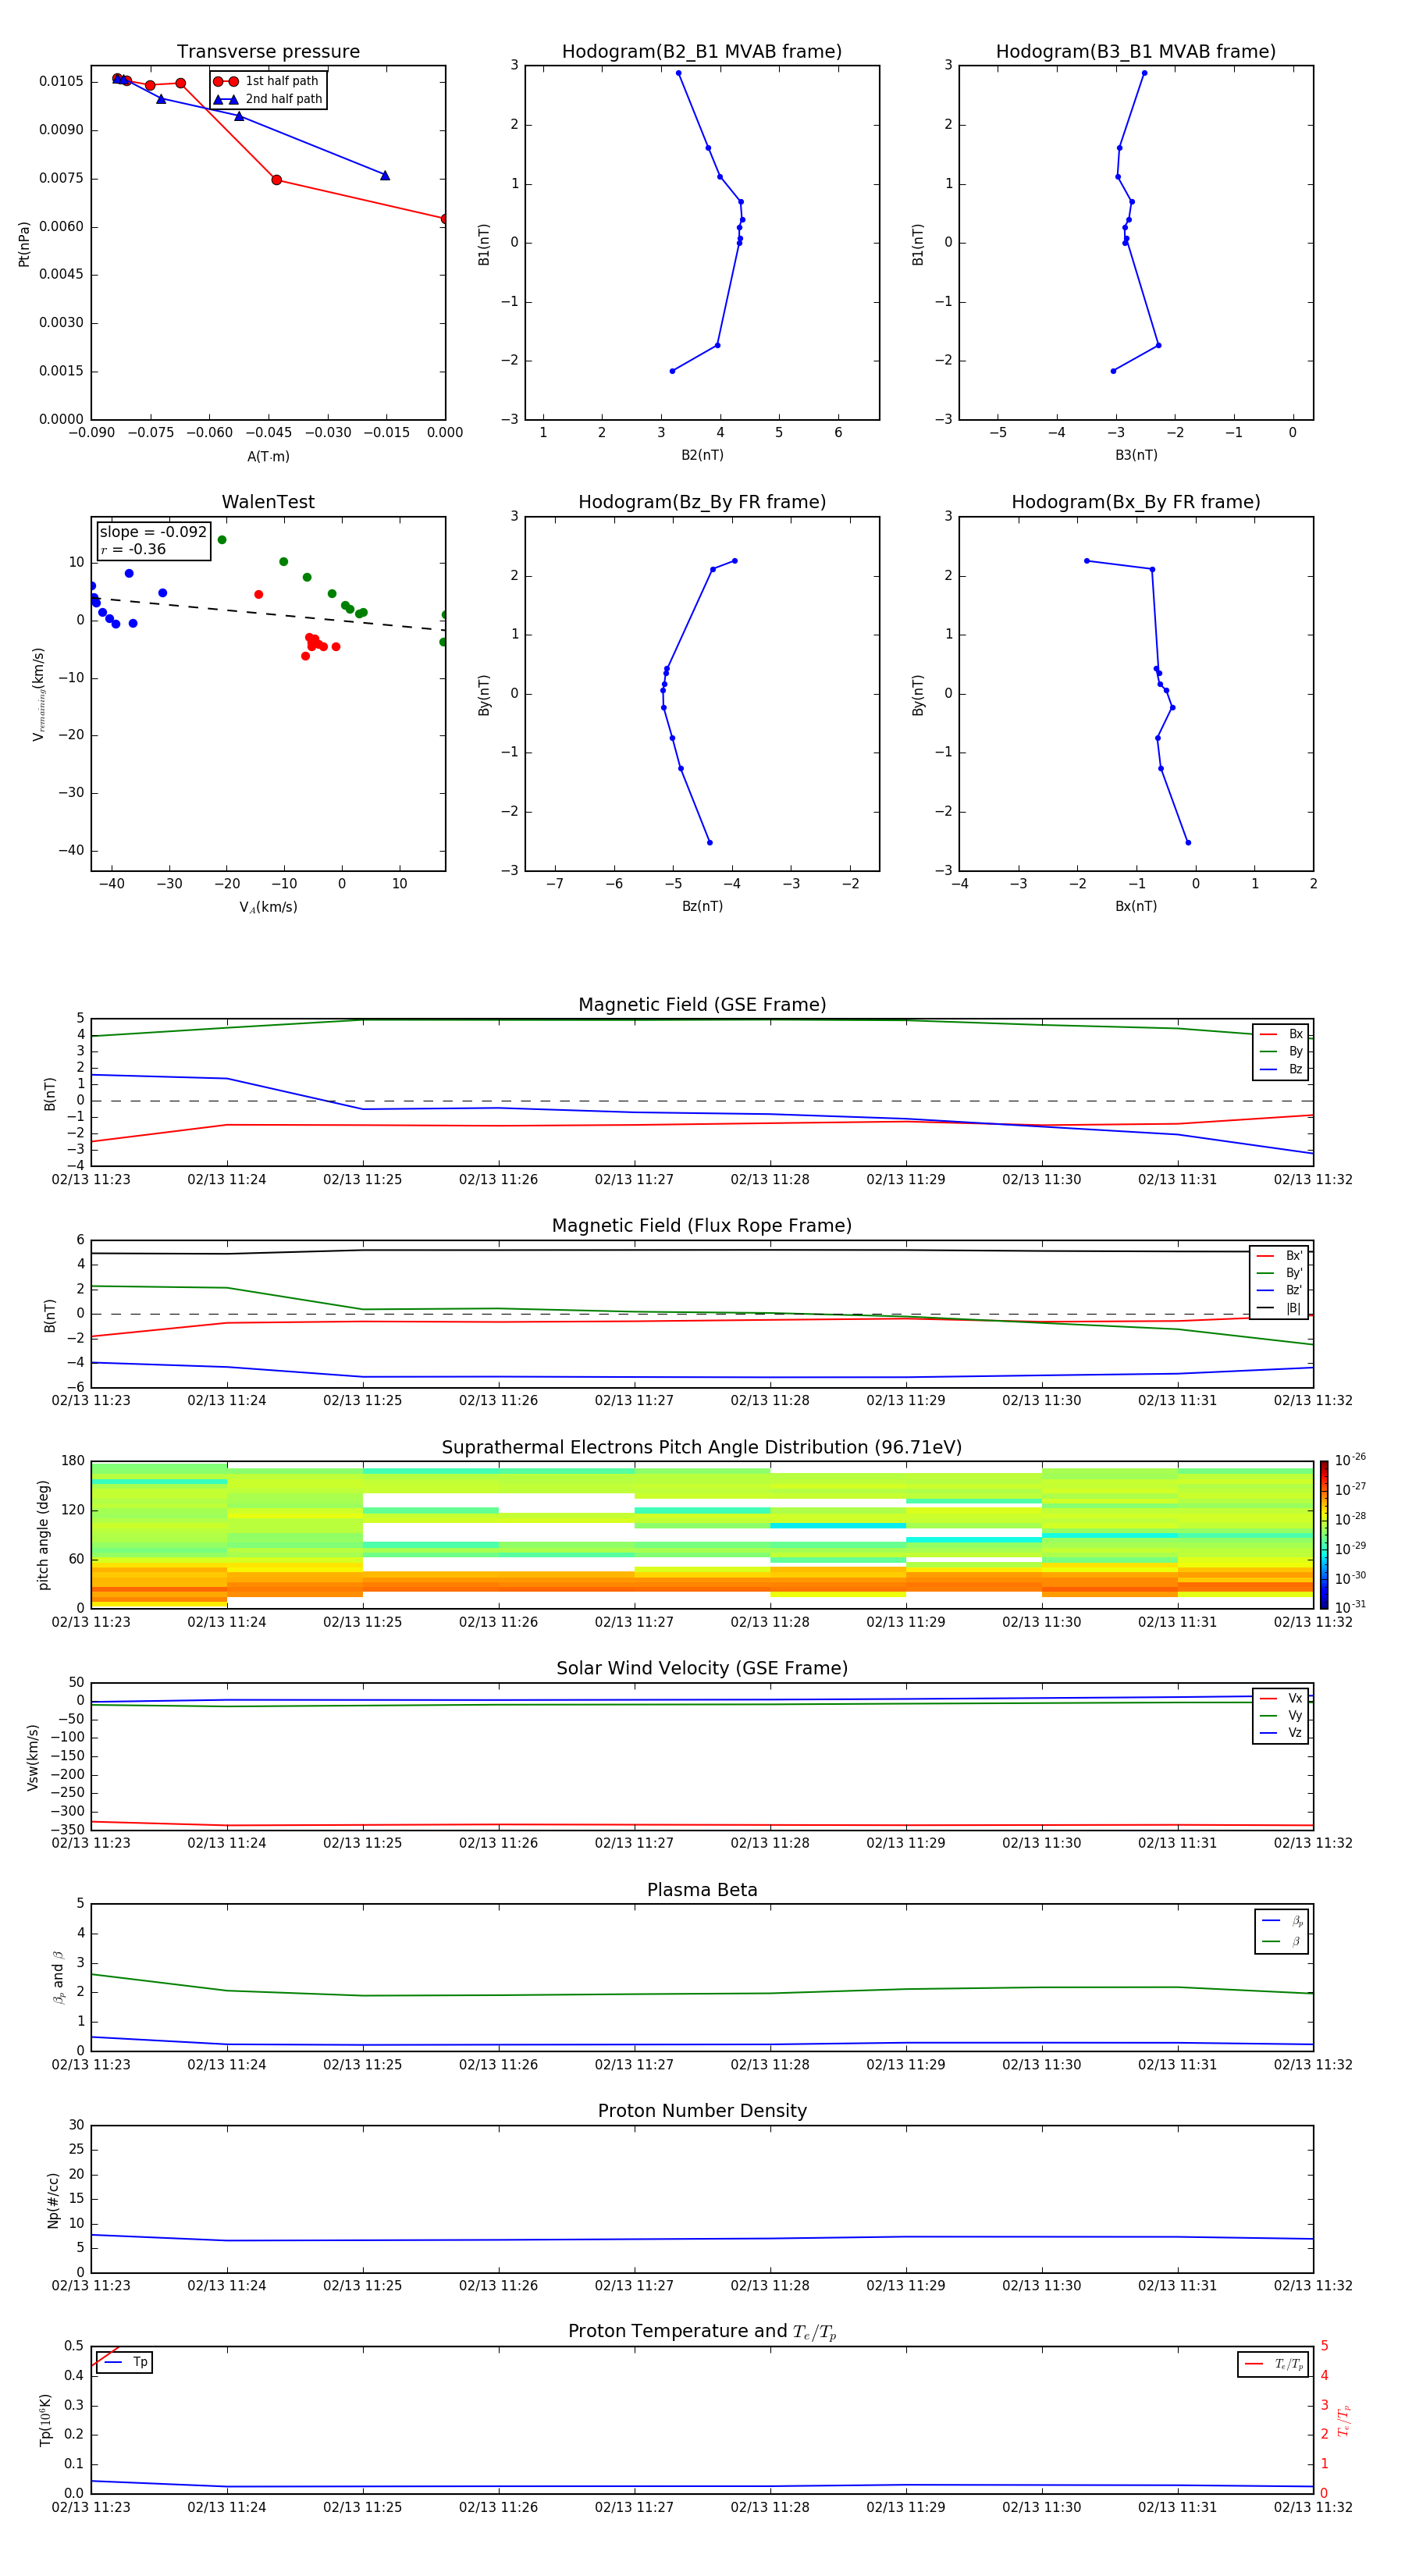Viewport: 1405px width, 2576px height.
Task: Click the 'Bx(nT)' x-axis label
Action: (1136, 906)
